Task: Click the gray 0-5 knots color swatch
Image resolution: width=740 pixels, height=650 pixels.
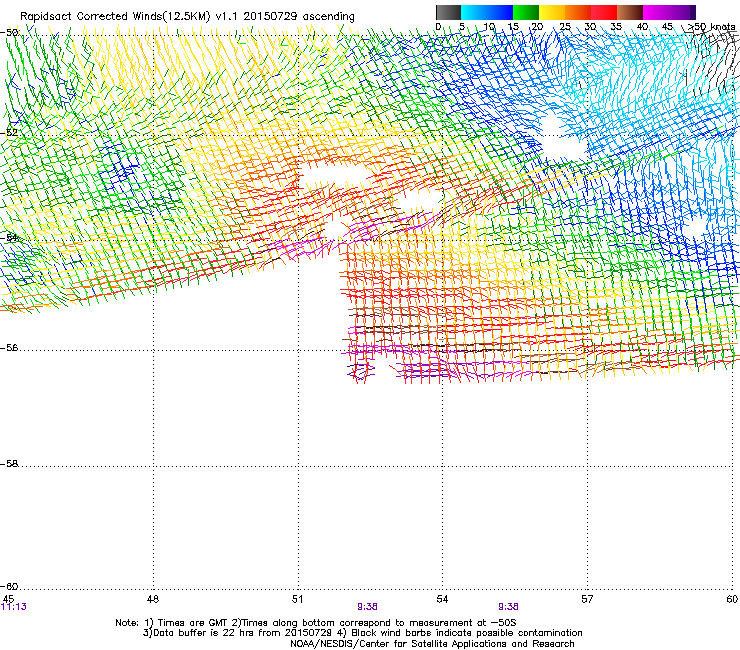Action: coord(448,12)
